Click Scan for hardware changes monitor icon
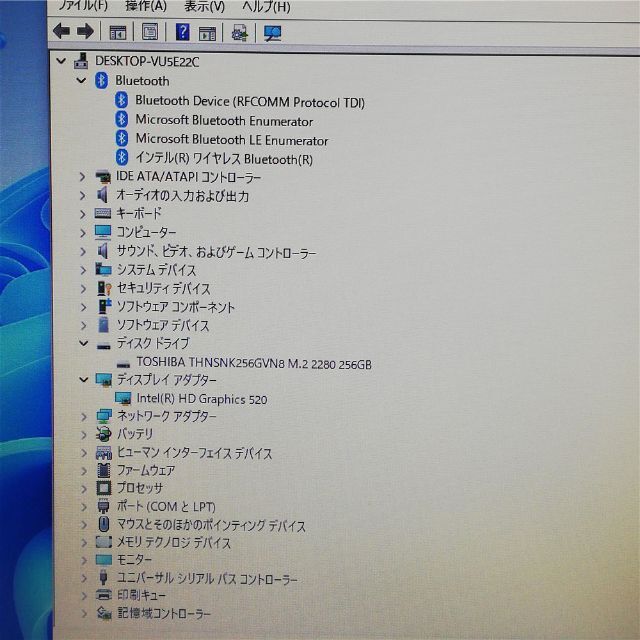The width and height of the screenshot is (640, 640). coord(272,33)
